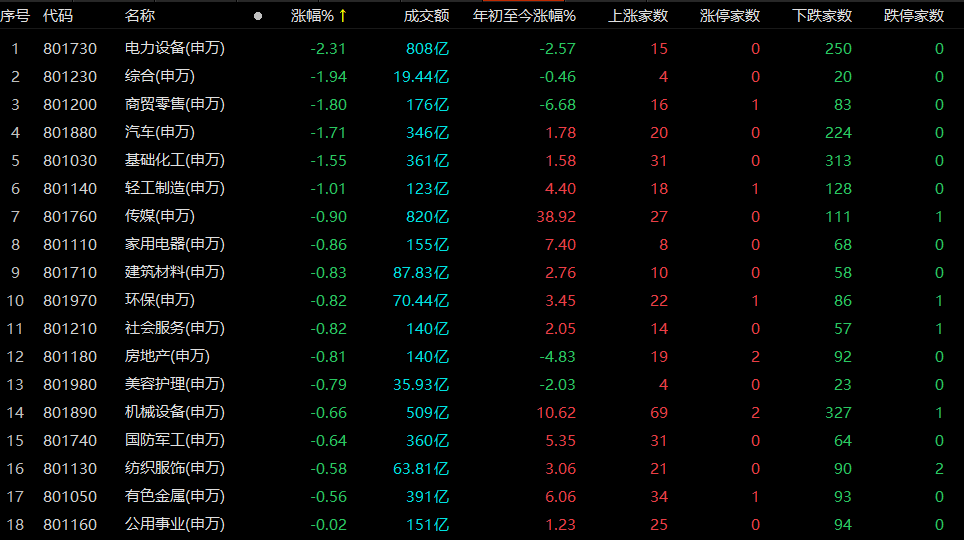Image resolution: width=964 pixels, height=540 pixels.
Task: Sort by 涨幅% column header
Action: [x=312, y=16]
